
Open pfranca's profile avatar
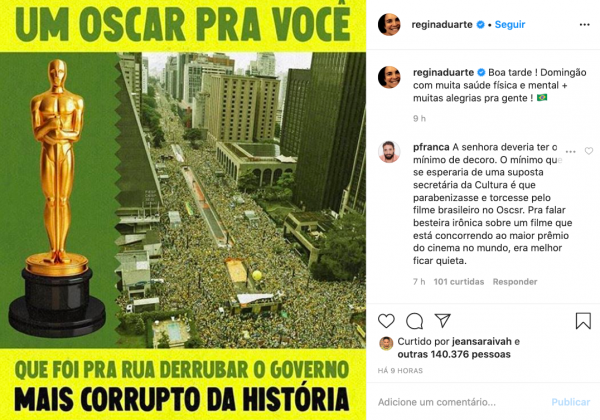click(389, 151)
